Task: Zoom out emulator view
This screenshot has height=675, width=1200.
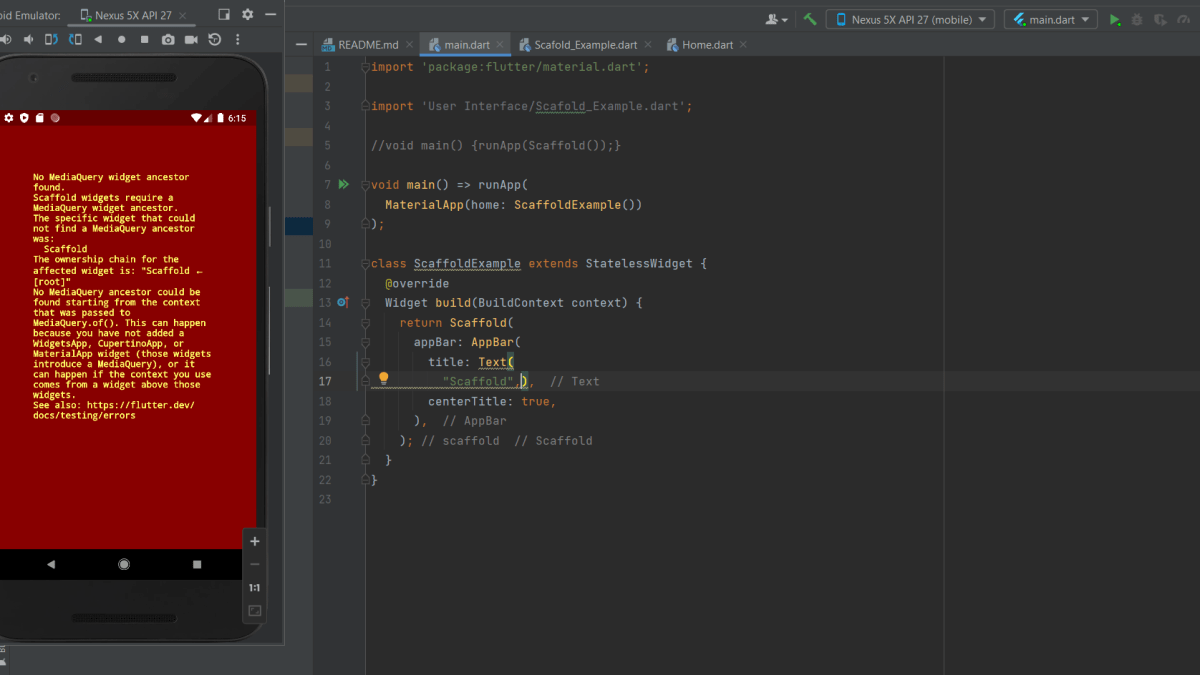Action: tap(255, 564)
